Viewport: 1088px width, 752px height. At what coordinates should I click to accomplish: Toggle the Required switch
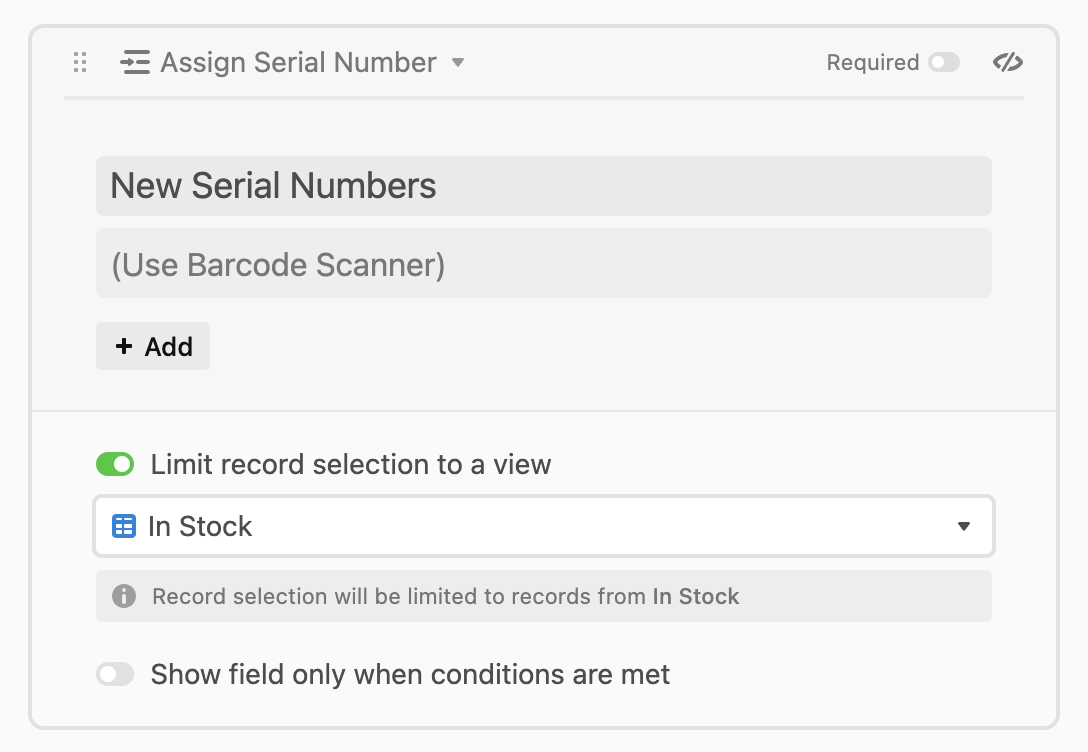[944, 62]
